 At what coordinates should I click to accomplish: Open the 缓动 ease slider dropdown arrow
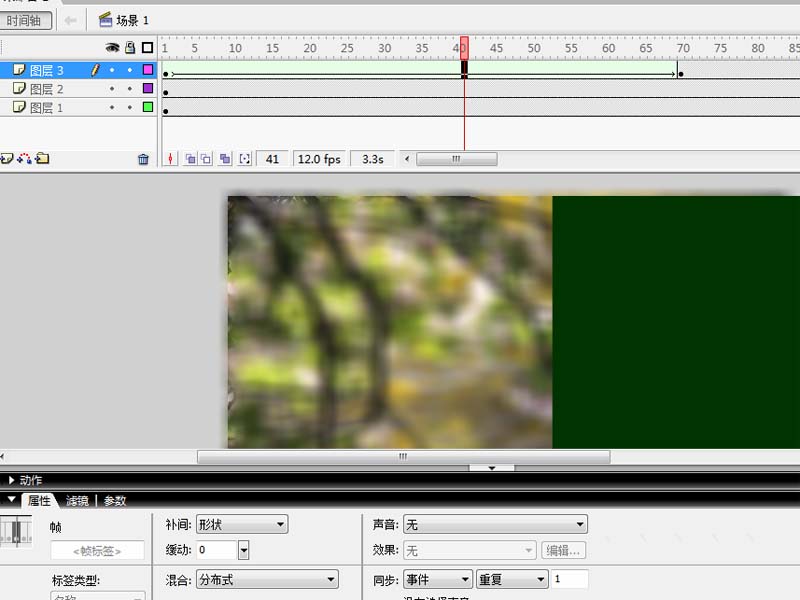[243, 550]
